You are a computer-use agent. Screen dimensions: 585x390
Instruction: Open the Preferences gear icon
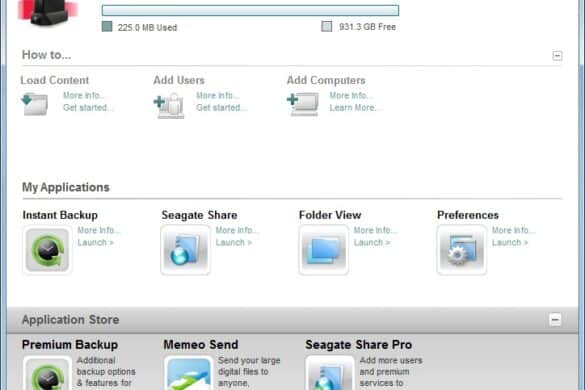pos(462,250)
